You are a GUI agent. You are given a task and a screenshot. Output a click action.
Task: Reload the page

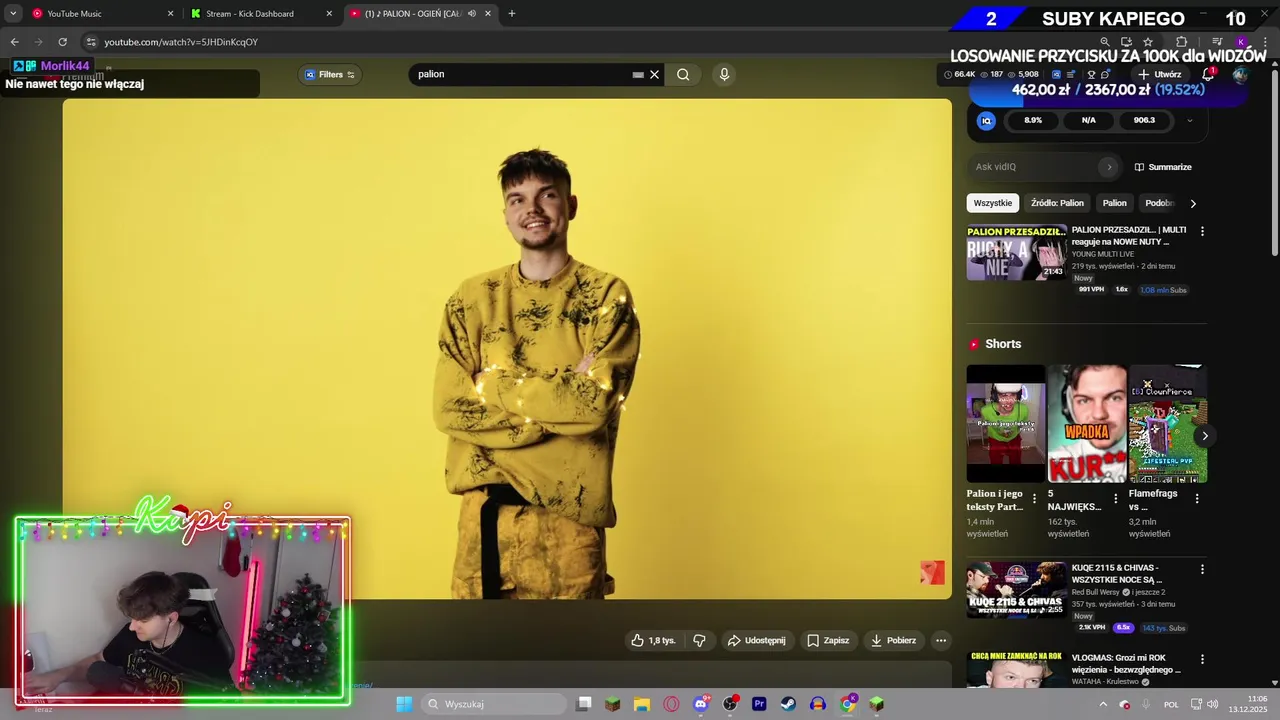[62, 42]
